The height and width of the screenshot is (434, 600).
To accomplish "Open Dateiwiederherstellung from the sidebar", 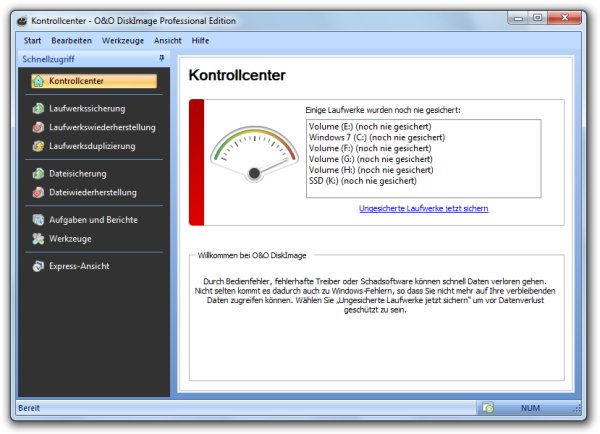I will (94, 193).
